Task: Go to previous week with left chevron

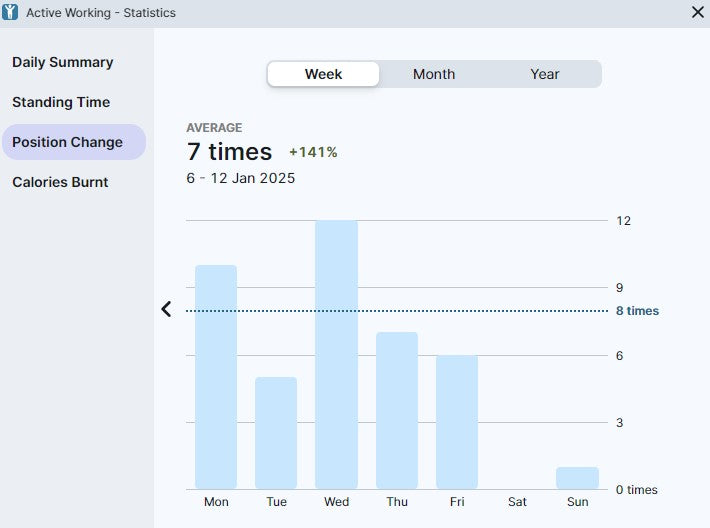Action: [166, 310]
